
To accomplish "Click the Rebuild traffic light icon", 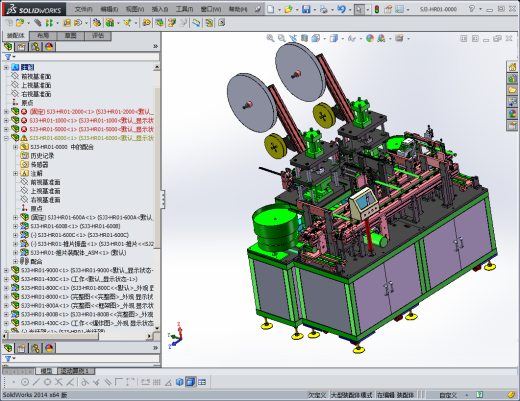I will tap(377, 9).
